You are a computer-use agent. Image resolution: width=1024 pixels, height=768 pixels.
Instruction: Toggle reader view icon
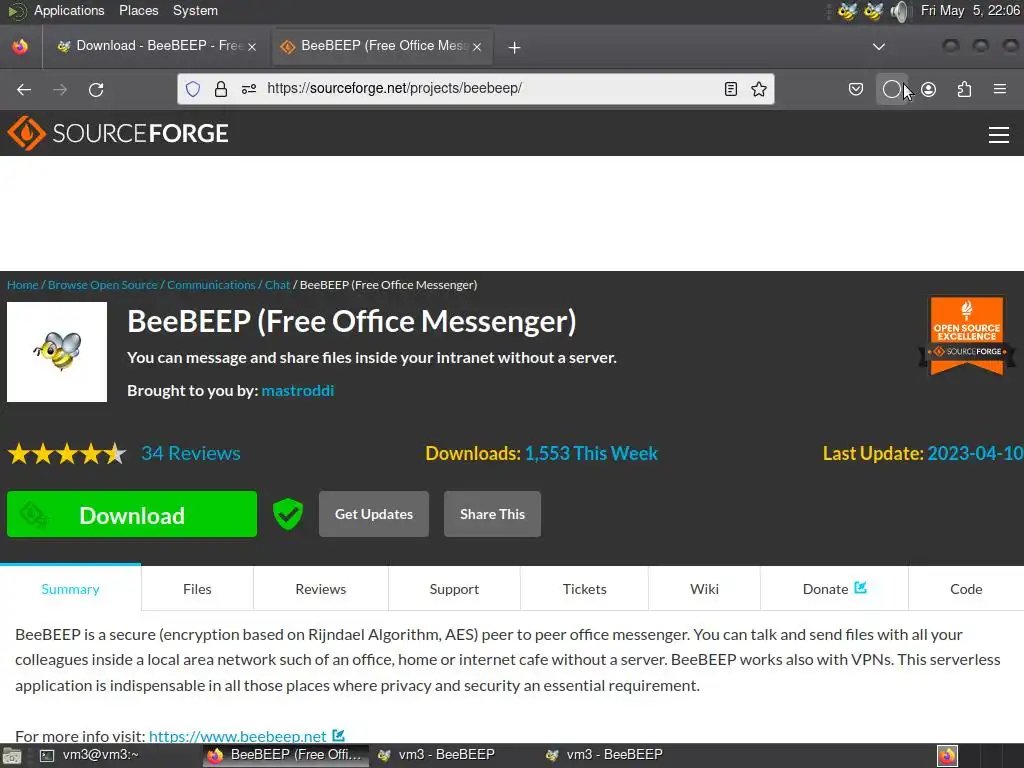(731, 89)
